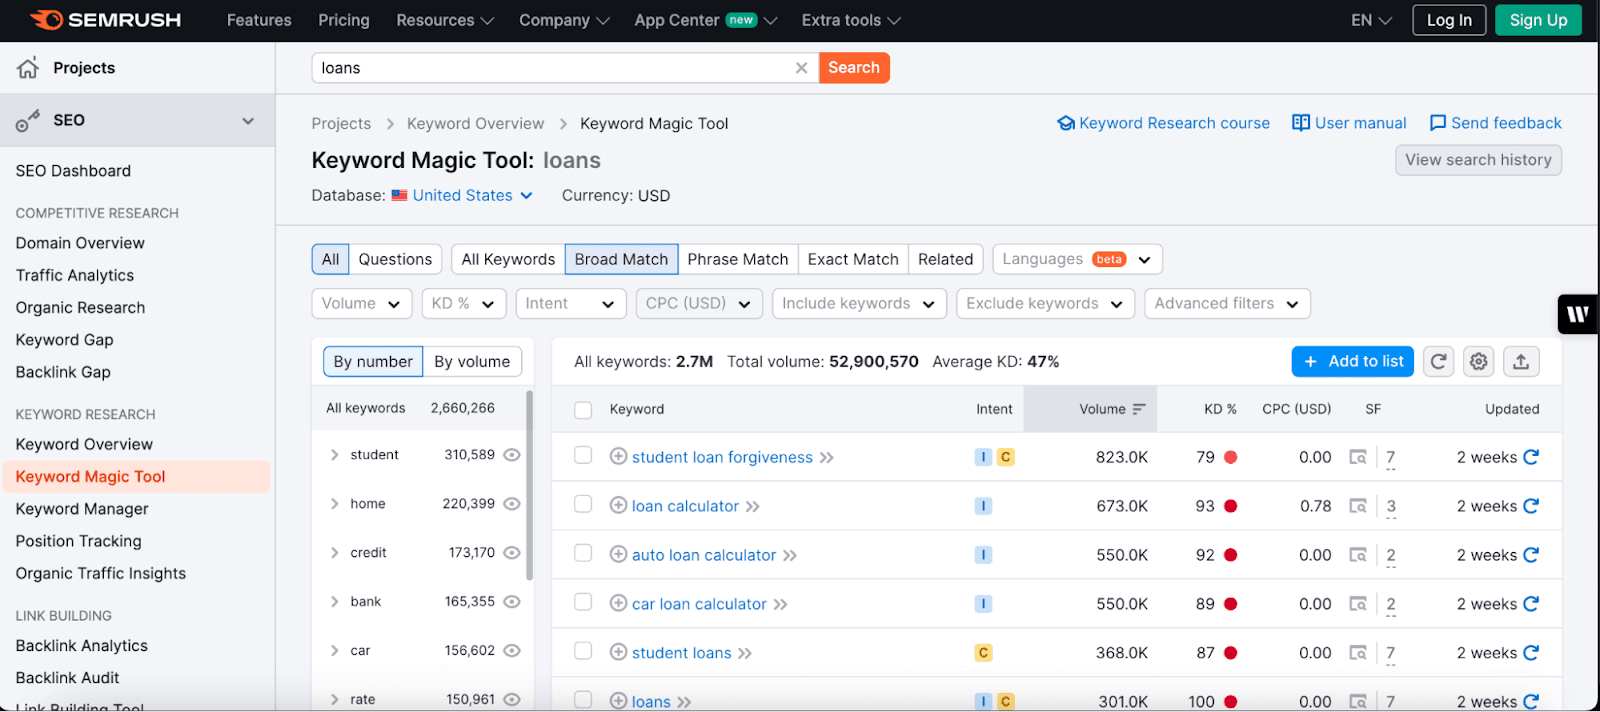Change United States database dropdown
1600x712 pixels.
point(462,196)
